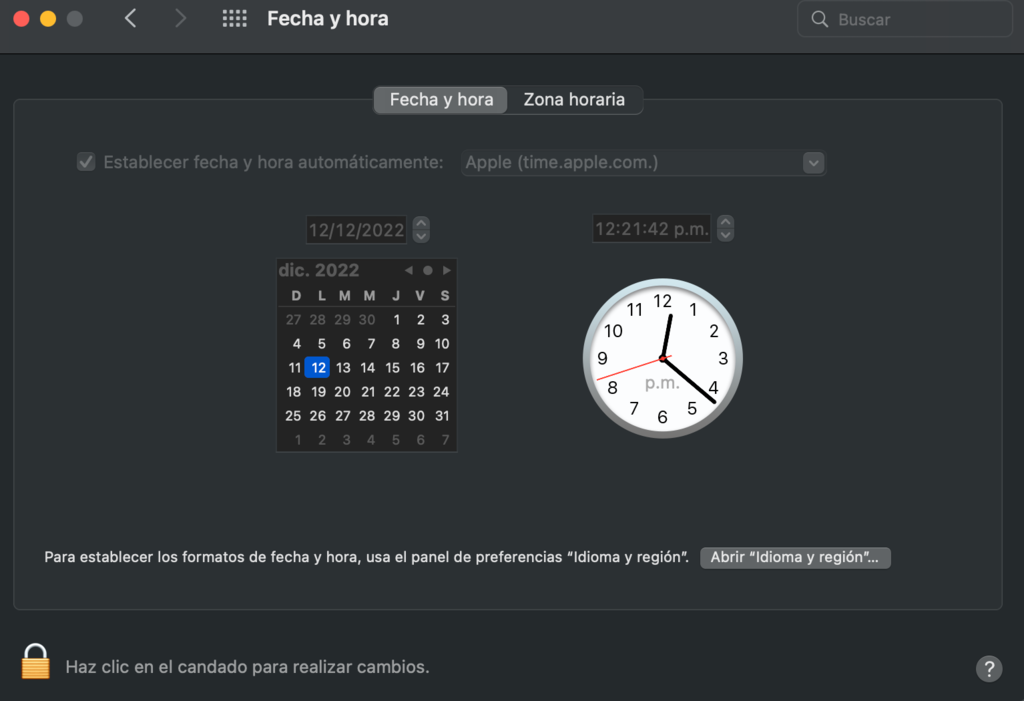Select December 25 in the calendar
Image resolution: width=1024 pixels, height=701 pixels.
pos(295,415)
